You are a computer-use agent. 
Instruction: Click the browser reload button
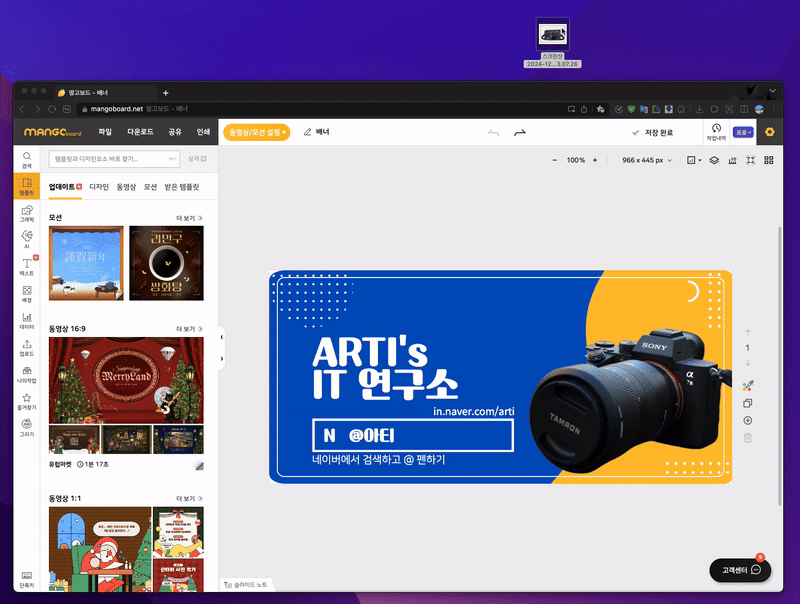pyautogui.click(x=52, y=109)
